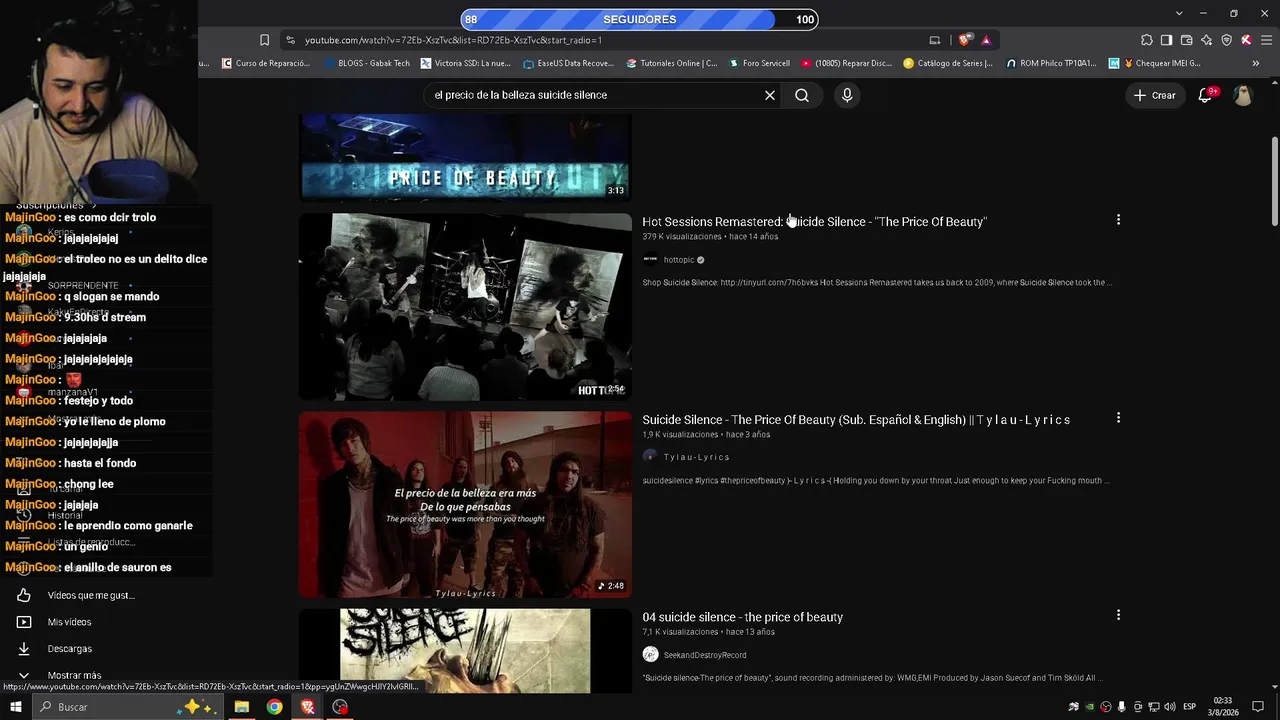1280x720 pixels.
Task: Click the YouTube search magnifier button
Action: pyautogui.click(x=802, y=95)
